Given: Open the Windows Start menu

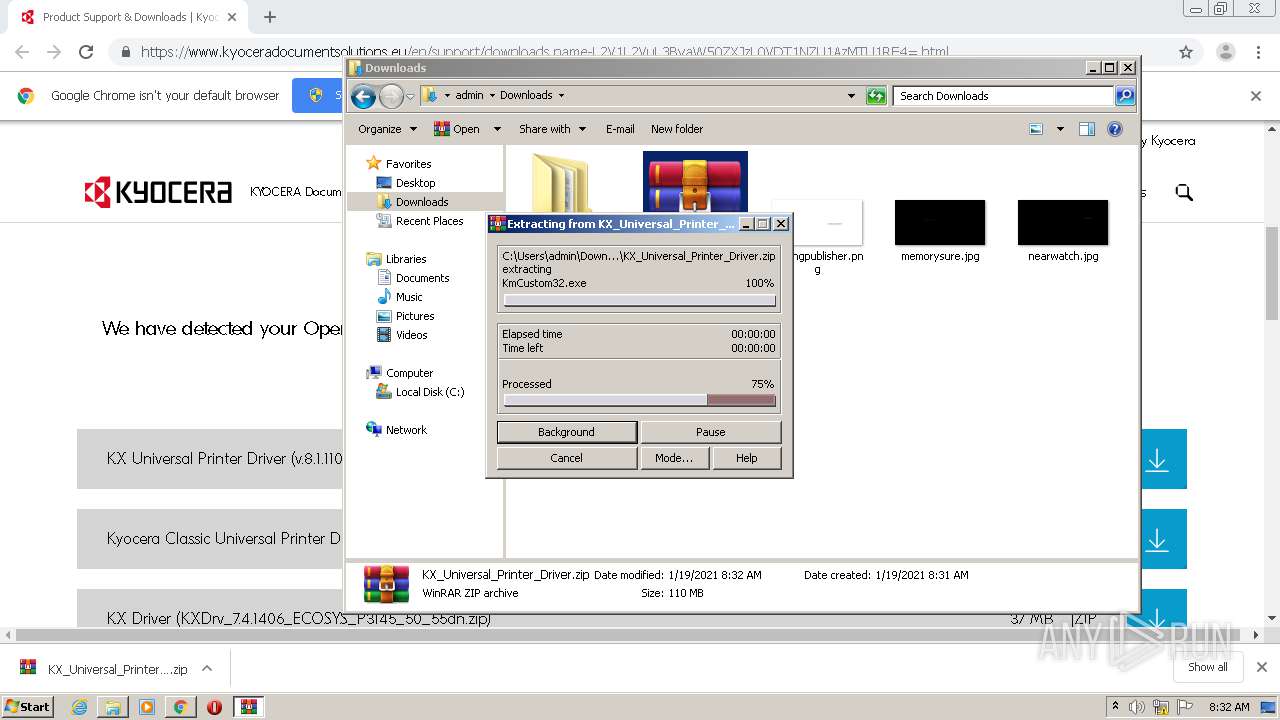Looking at the screenshot, I should 28,706.
